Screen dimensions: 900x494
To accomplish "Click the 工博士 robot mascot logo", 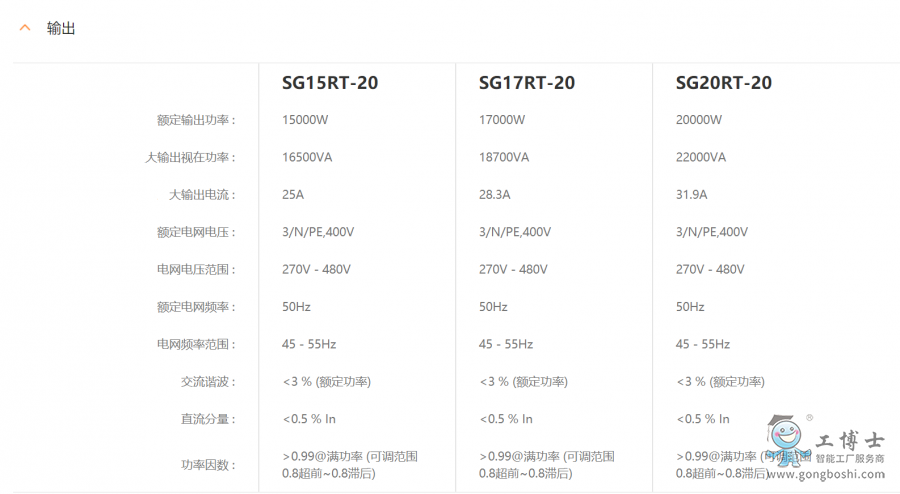I will click(x=787, y=436).
